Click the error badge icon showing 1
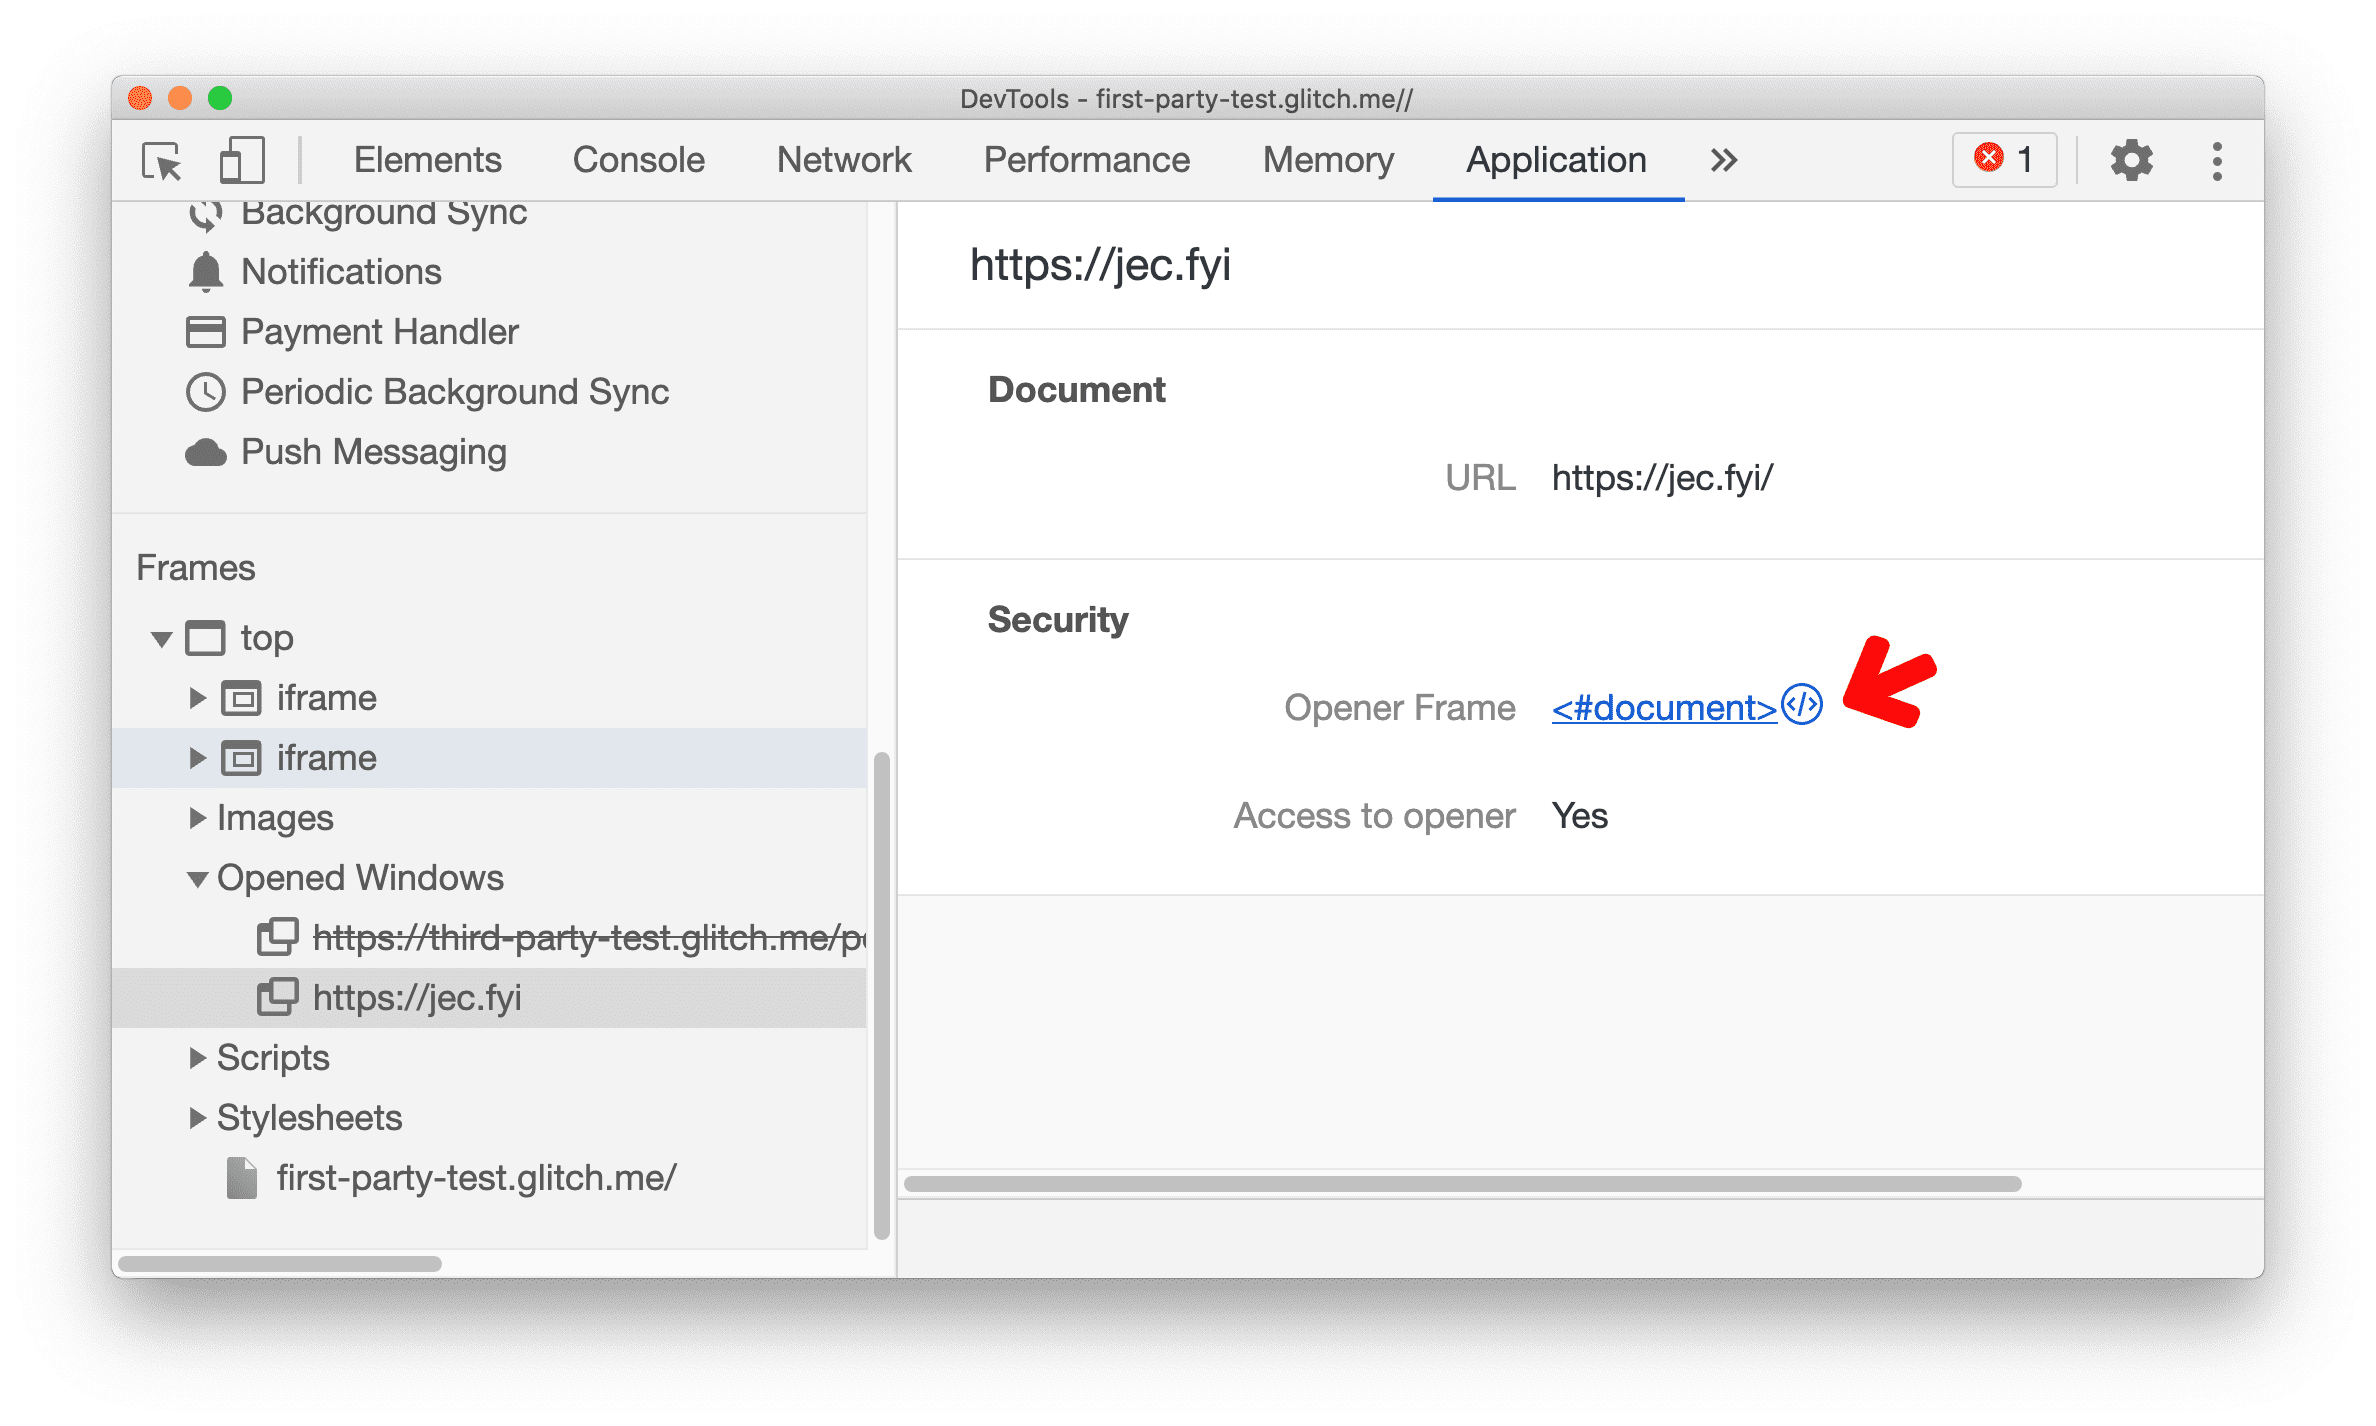 tap(2009, 158)
